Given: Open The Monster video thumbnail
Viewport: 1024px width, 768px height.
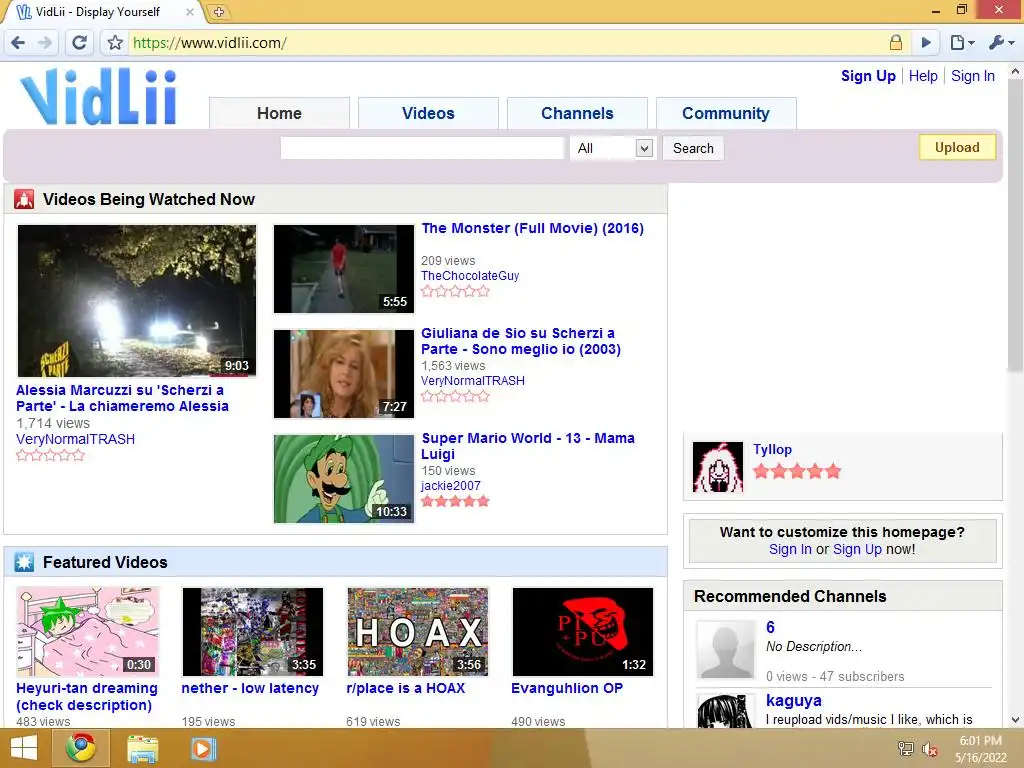Looking at the screenshot, I should tap(344, 269).
